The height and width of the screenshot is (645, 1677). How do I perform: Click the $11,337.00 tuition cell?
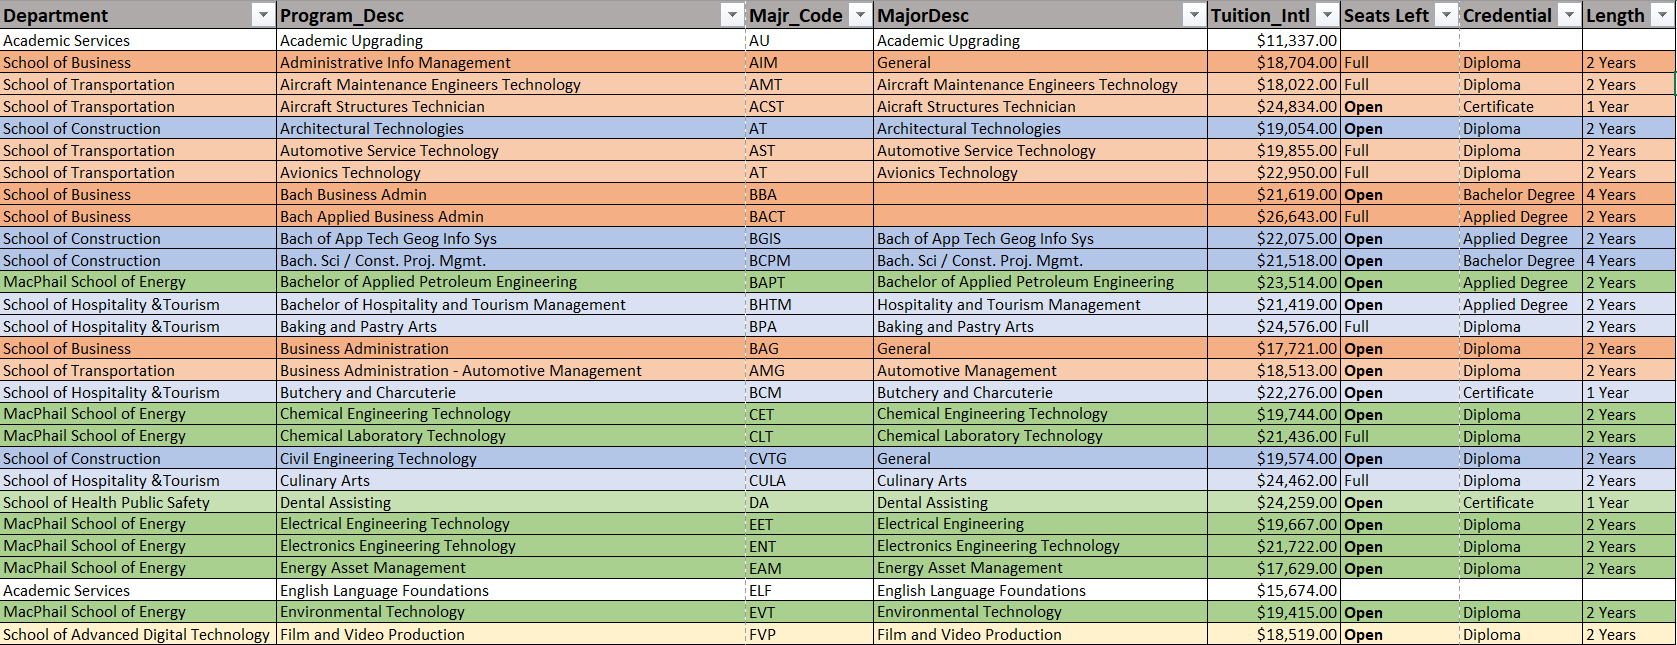pos(1296,41)
